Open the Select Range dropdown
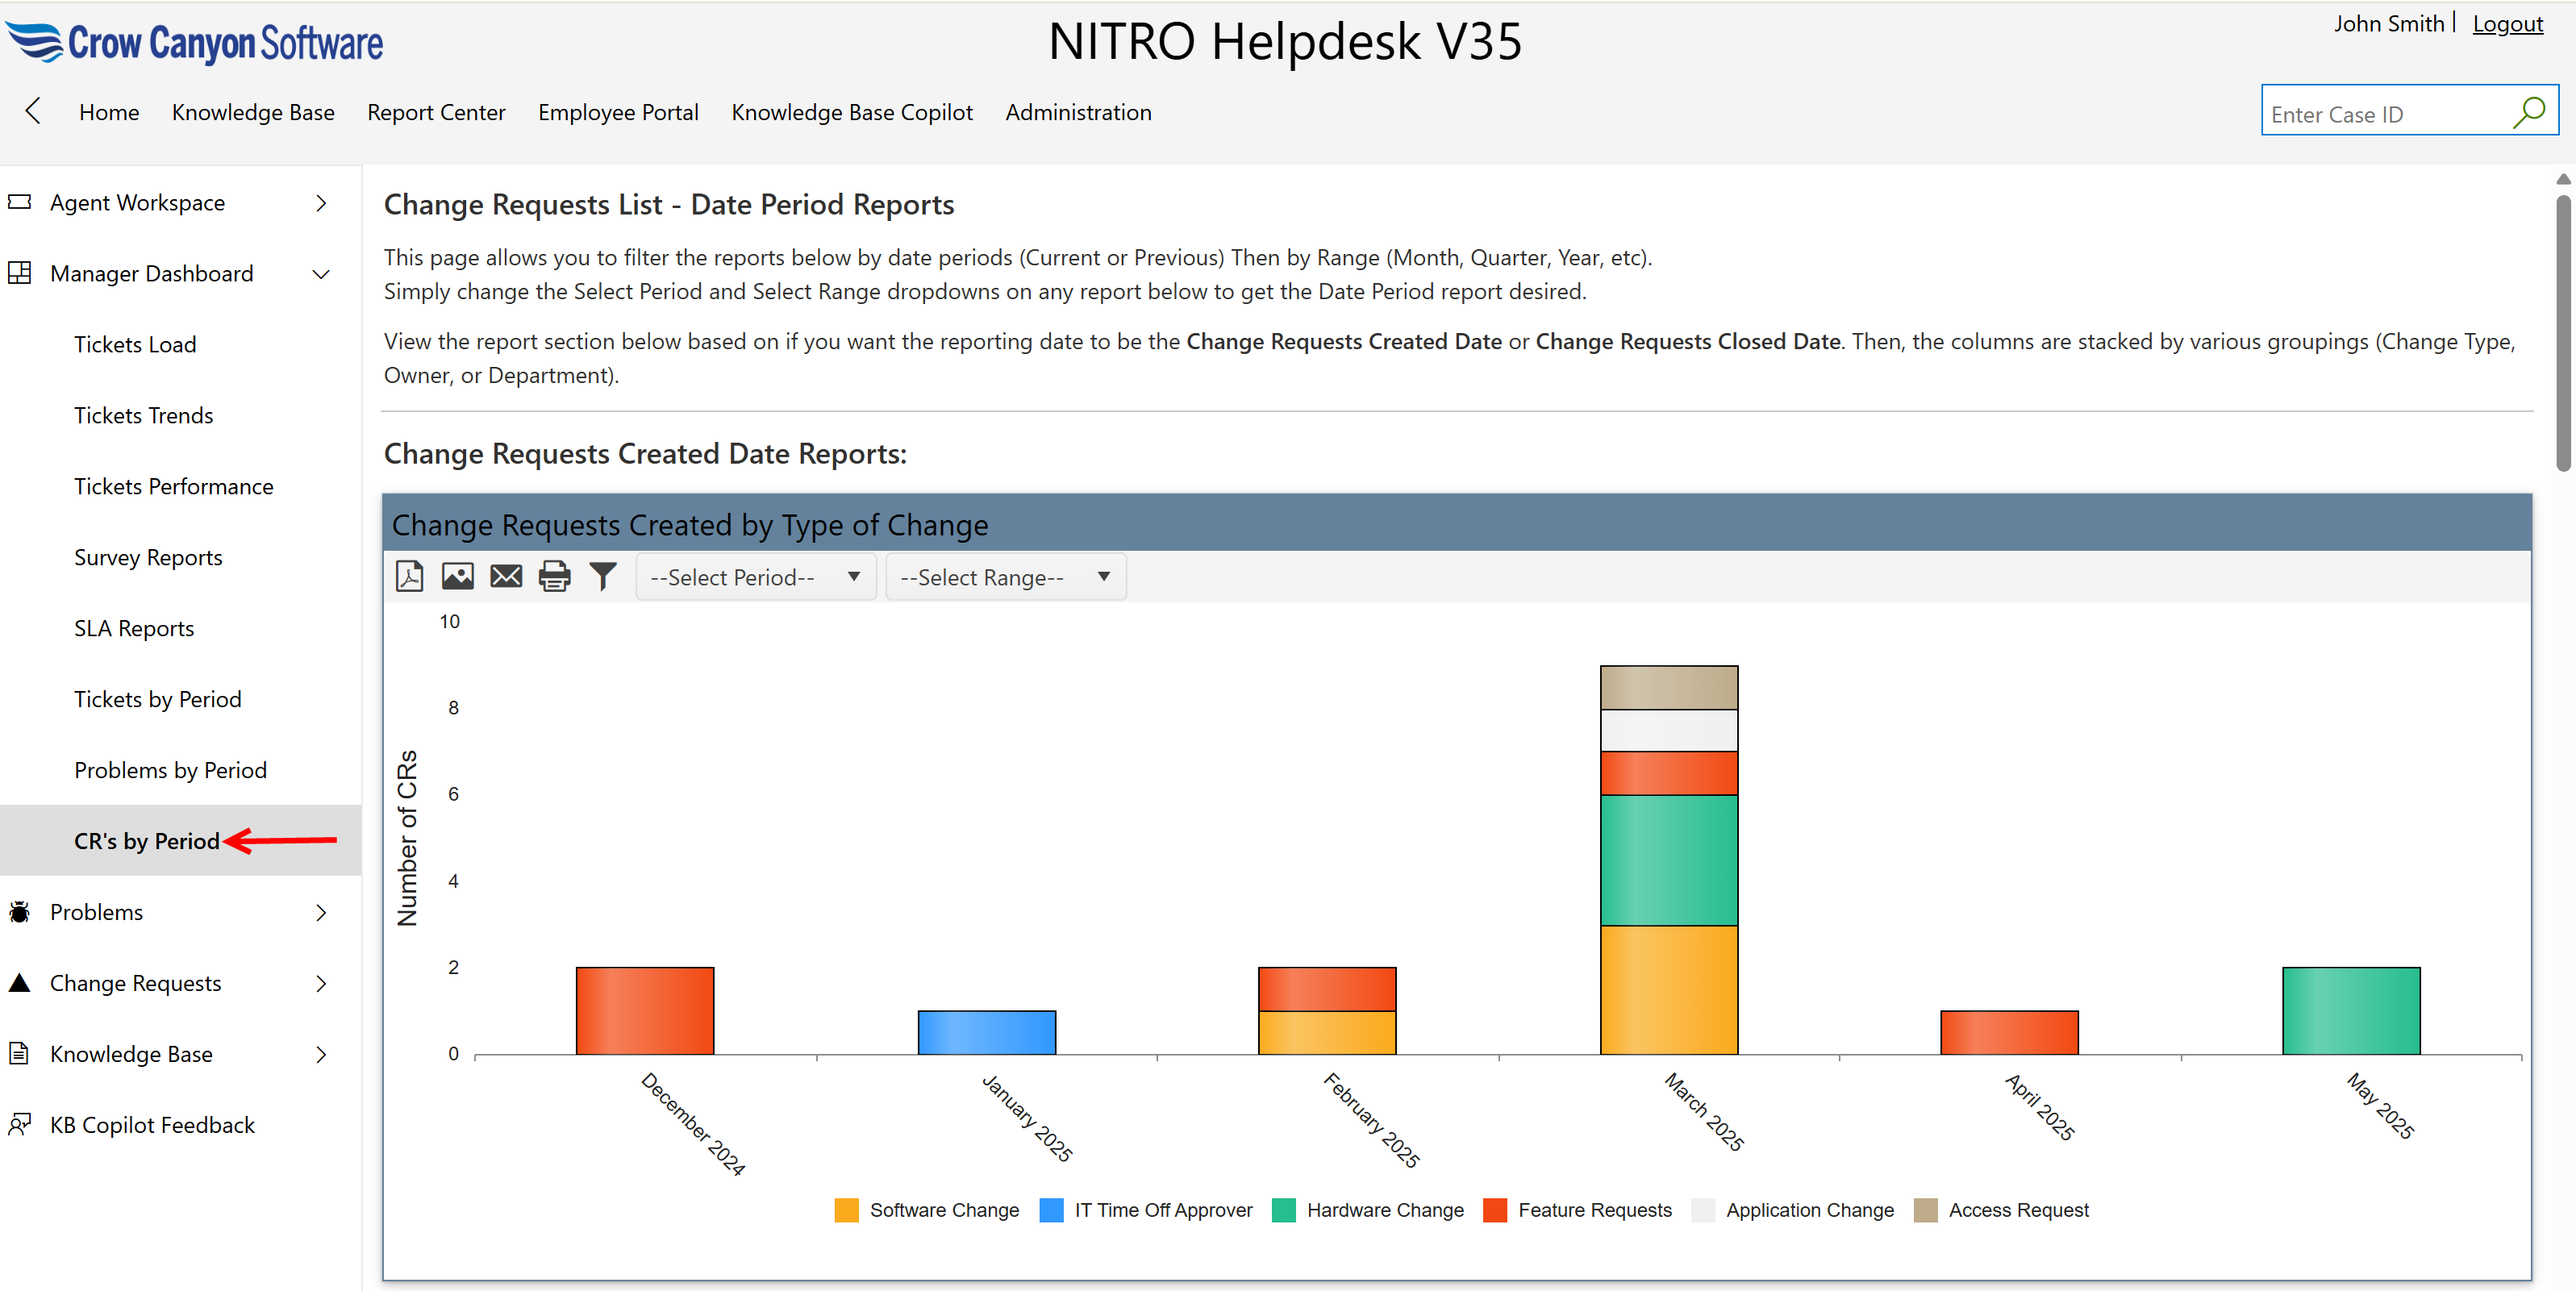This screenshot has height=1291, width=2576. (1005, 576)
